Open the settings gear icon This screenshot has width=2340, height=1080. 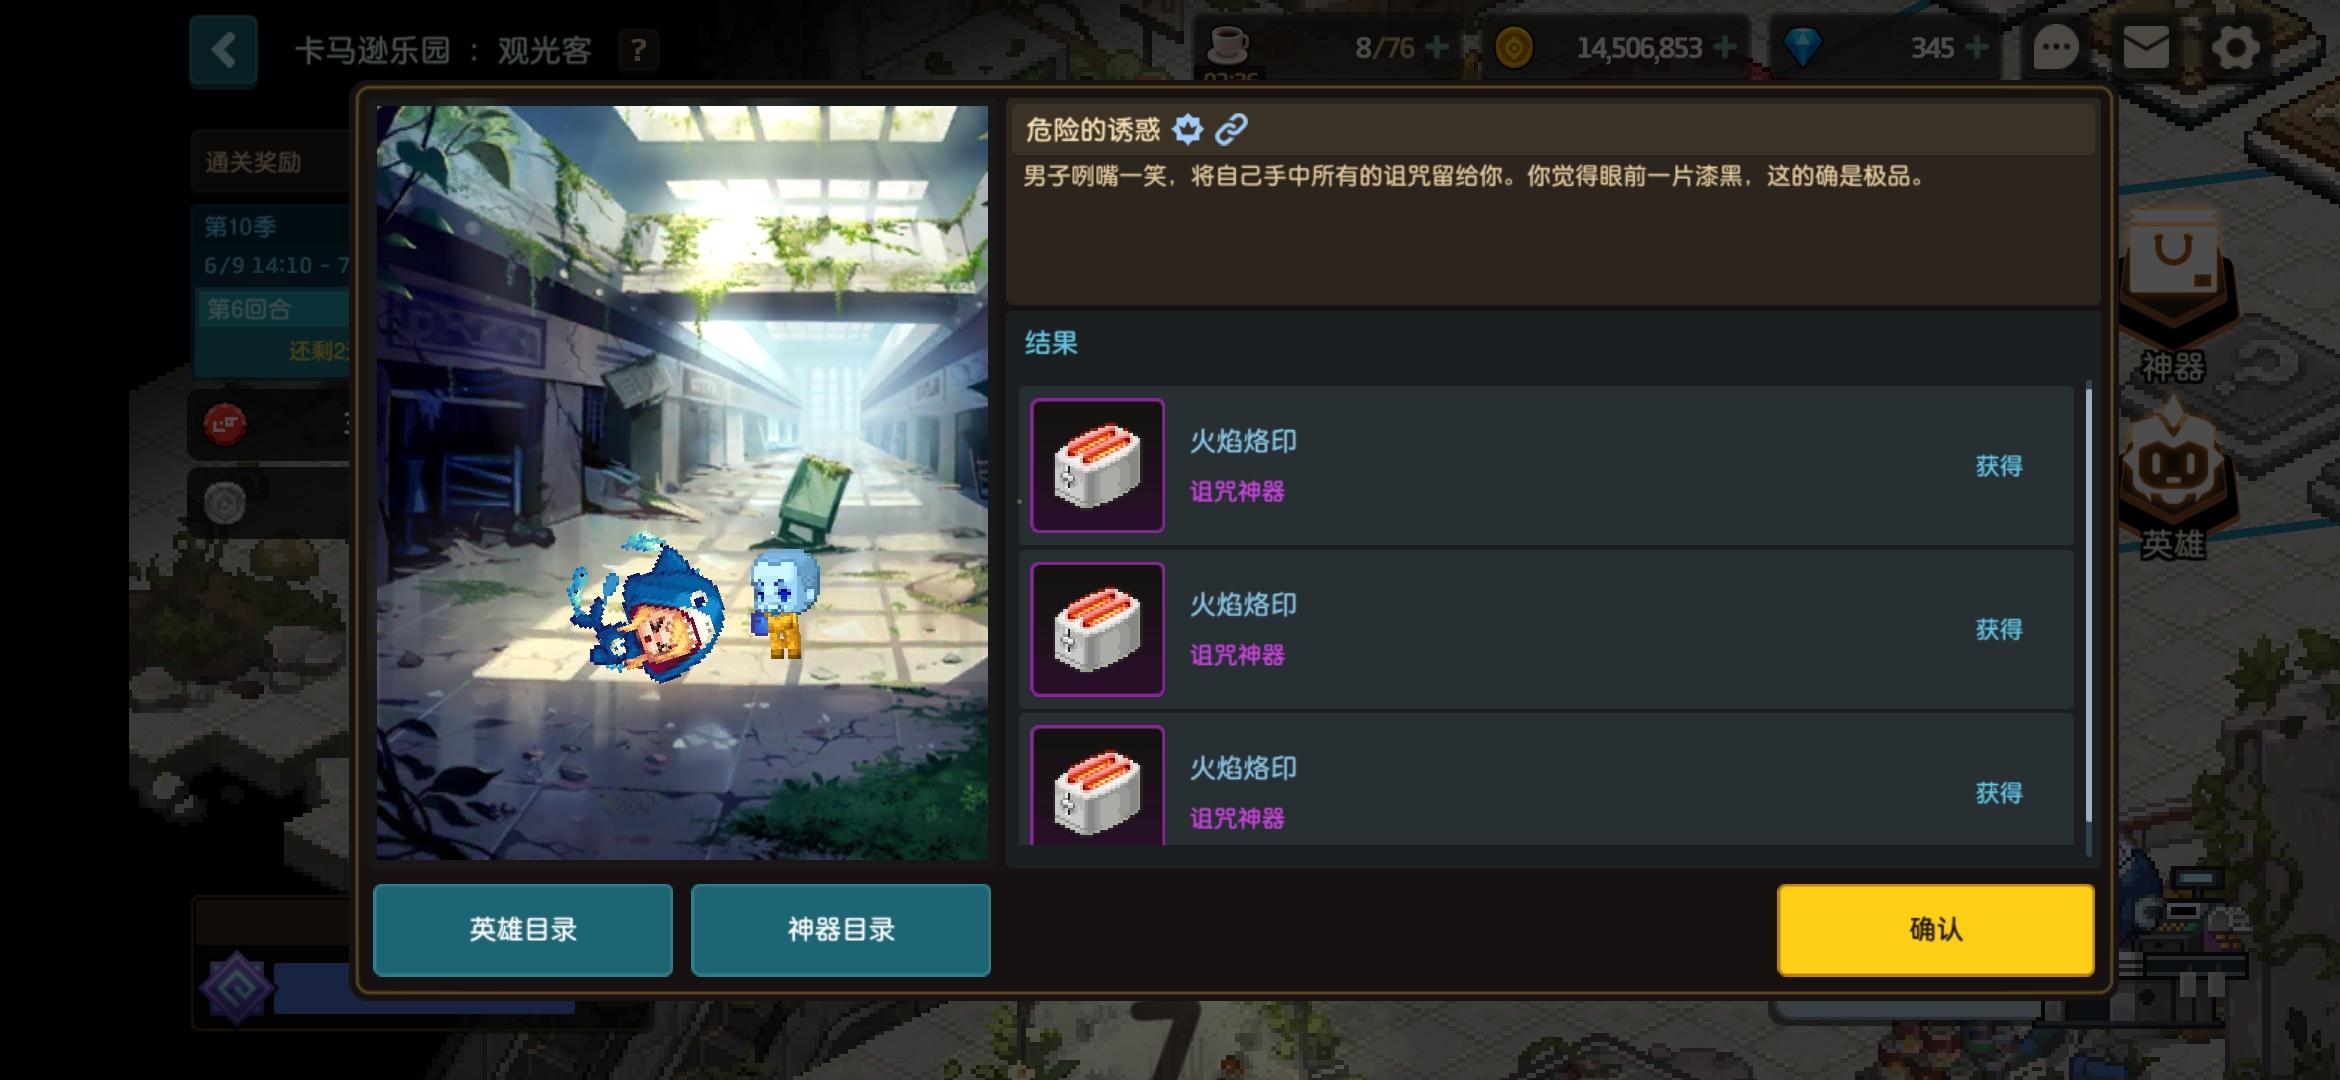point(2235,47)
